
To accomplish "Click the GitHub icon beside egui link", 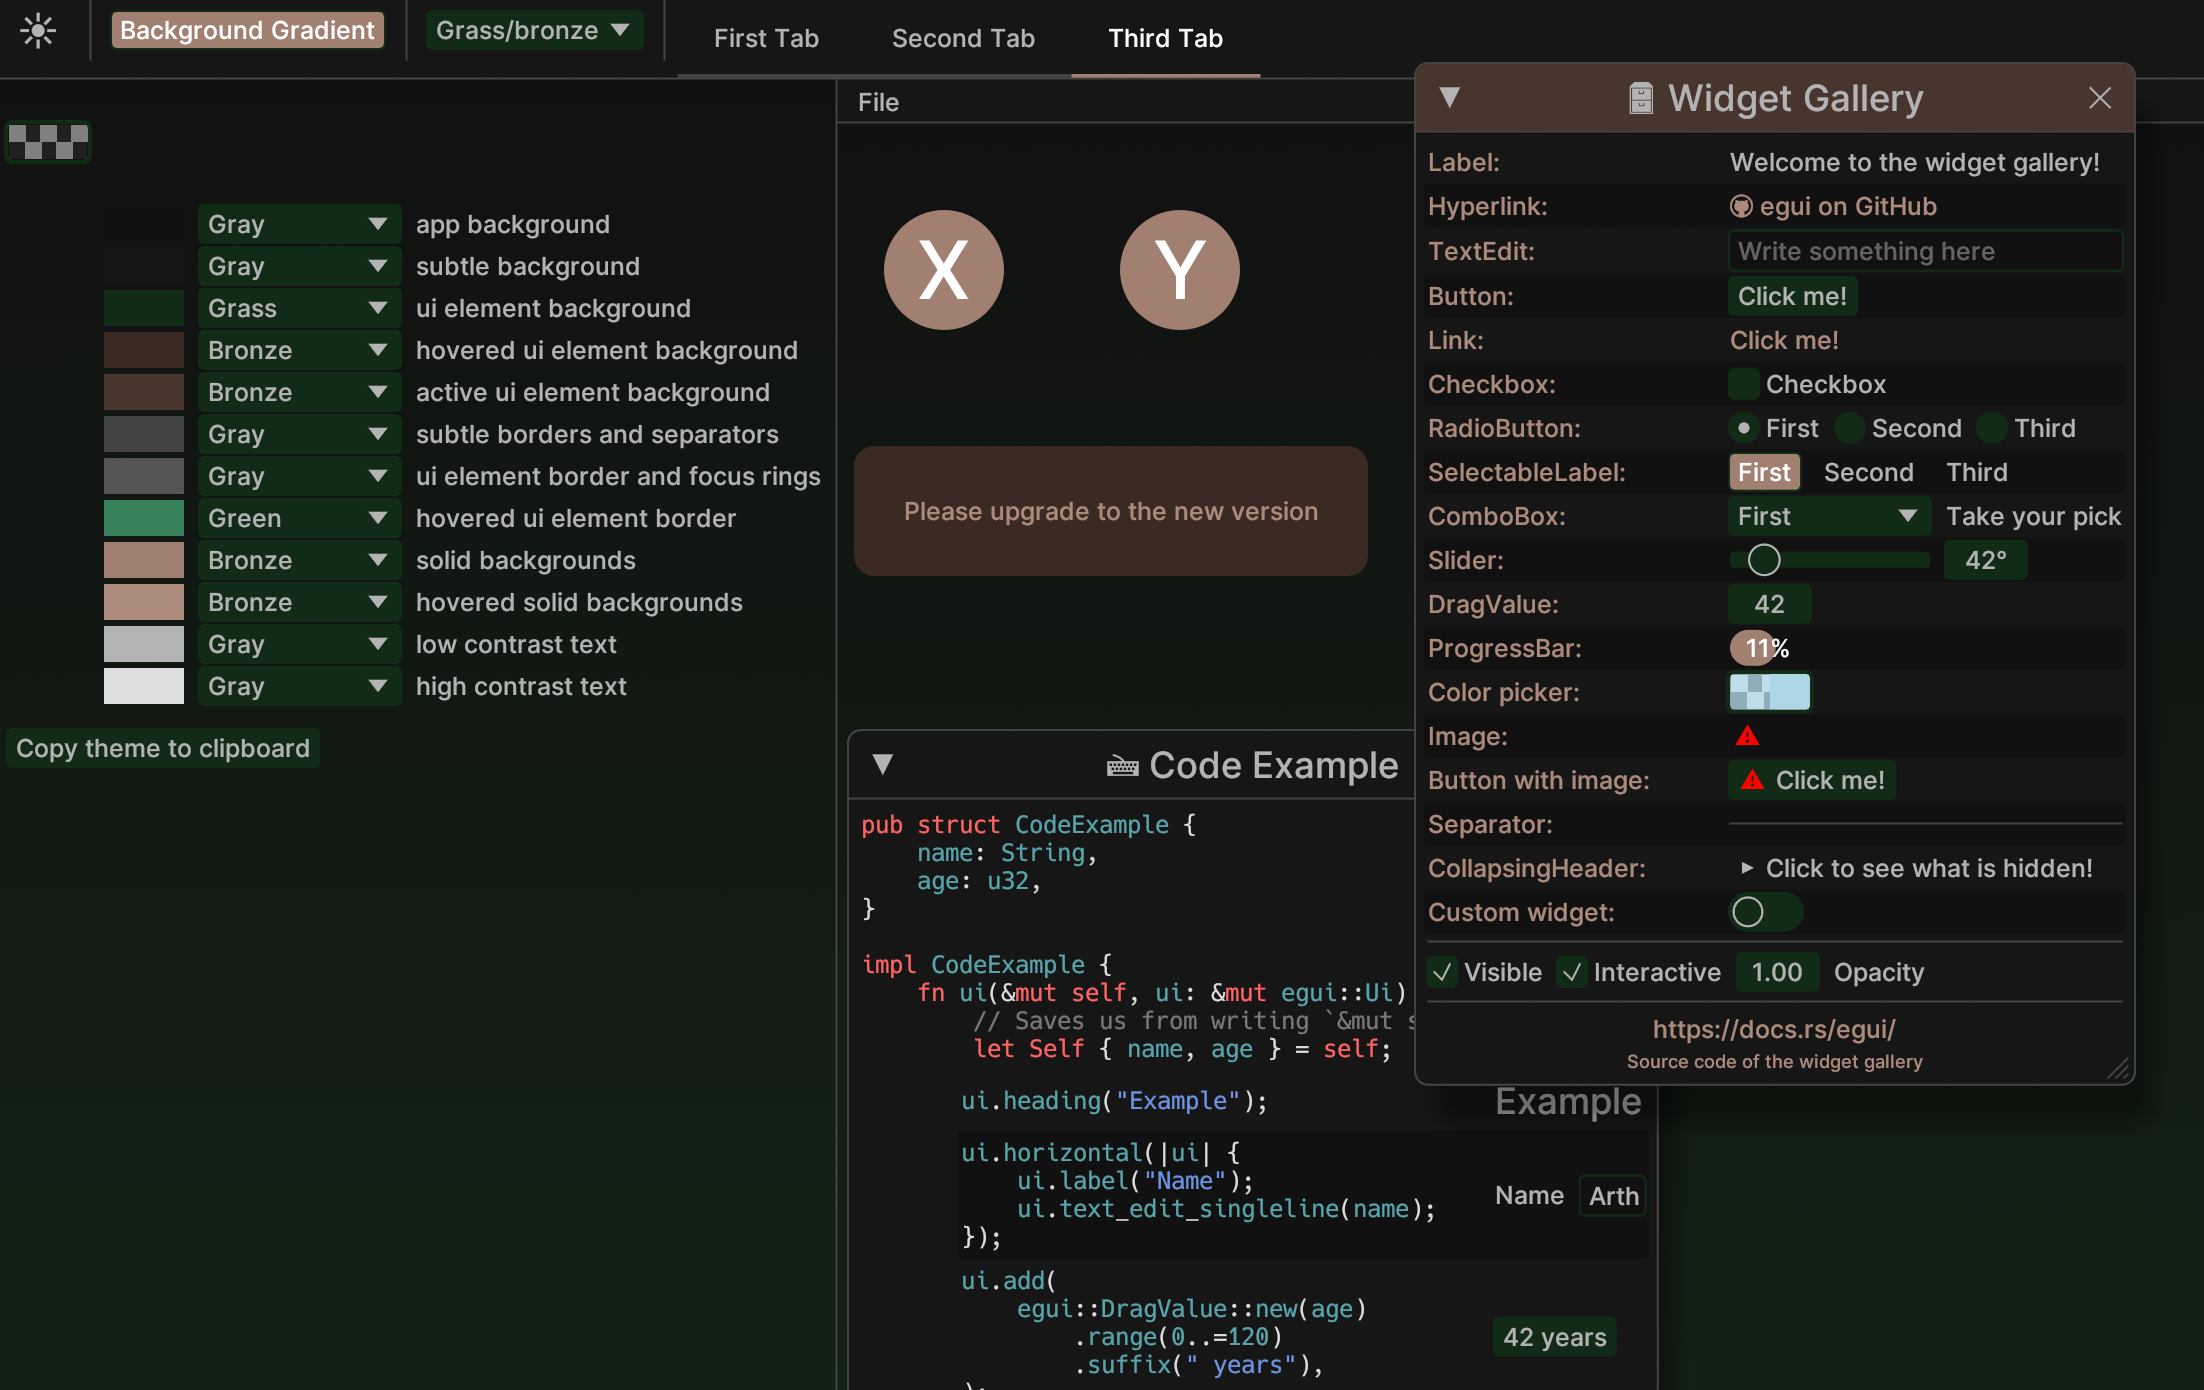I will 1741,207.
